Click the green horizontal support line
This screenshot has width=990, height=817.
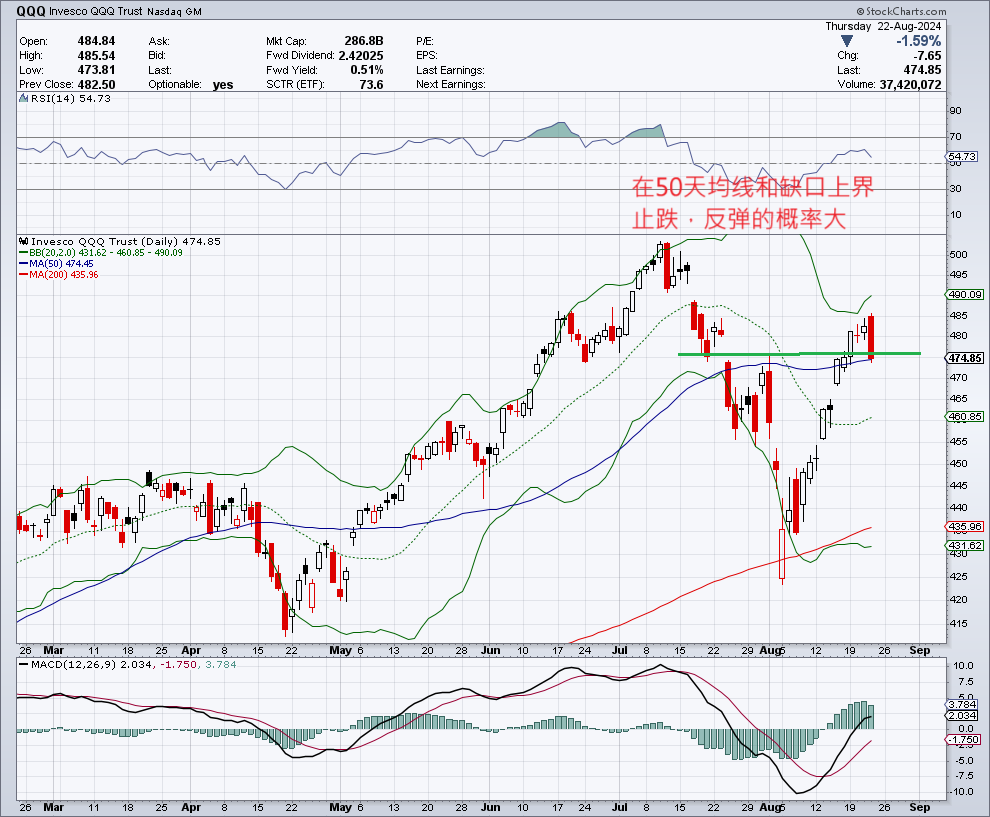[798, 353]
